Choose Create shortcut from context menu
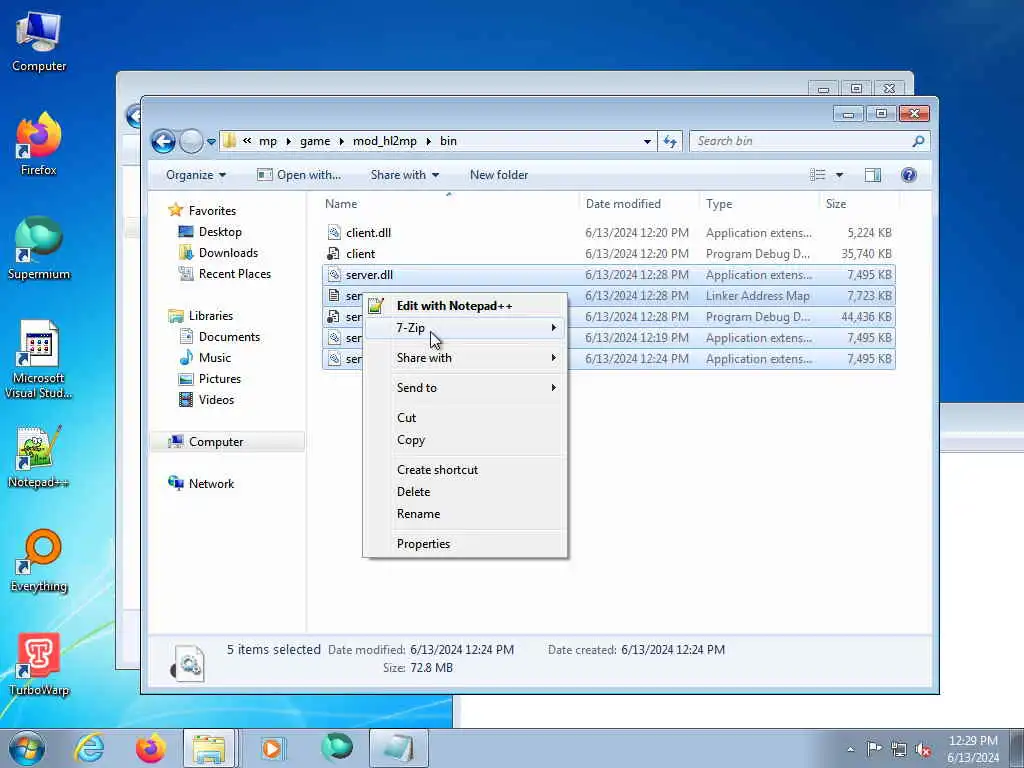Screen dimensions: 1024x768 click(465, 470)
